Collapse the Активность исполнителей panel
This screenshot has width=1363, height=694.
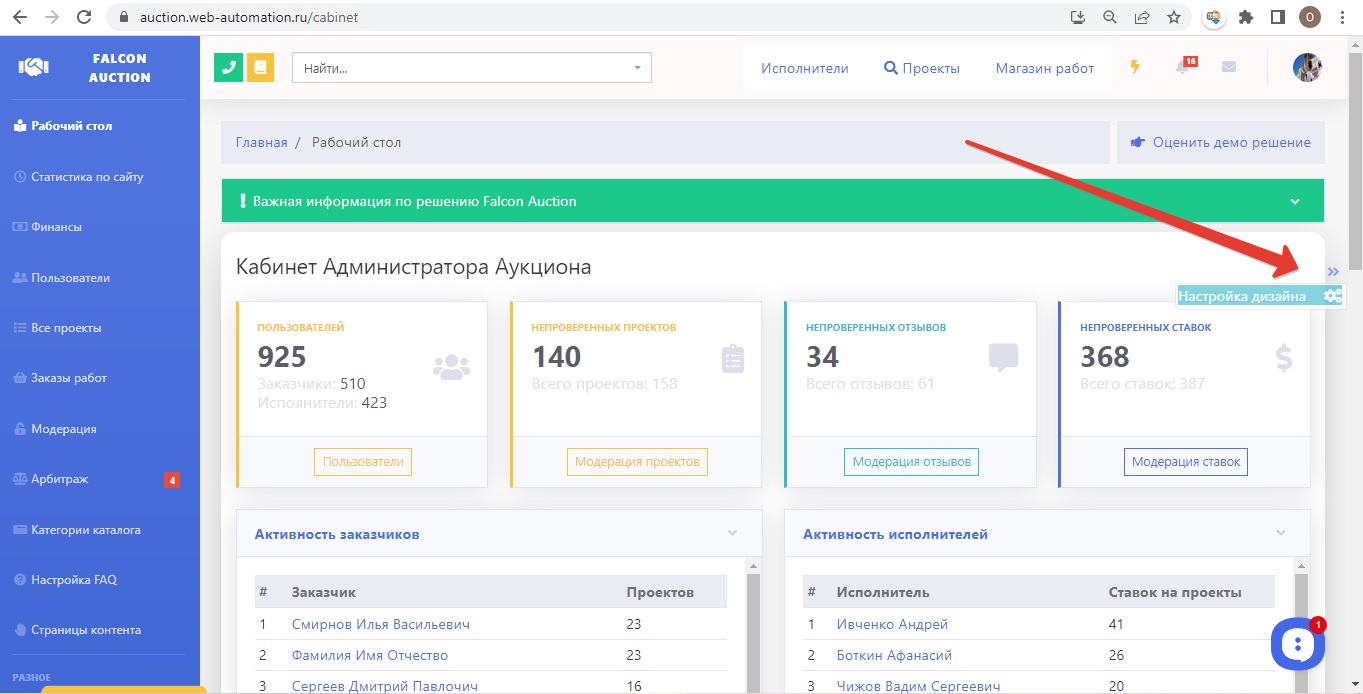coord(1281,533)
